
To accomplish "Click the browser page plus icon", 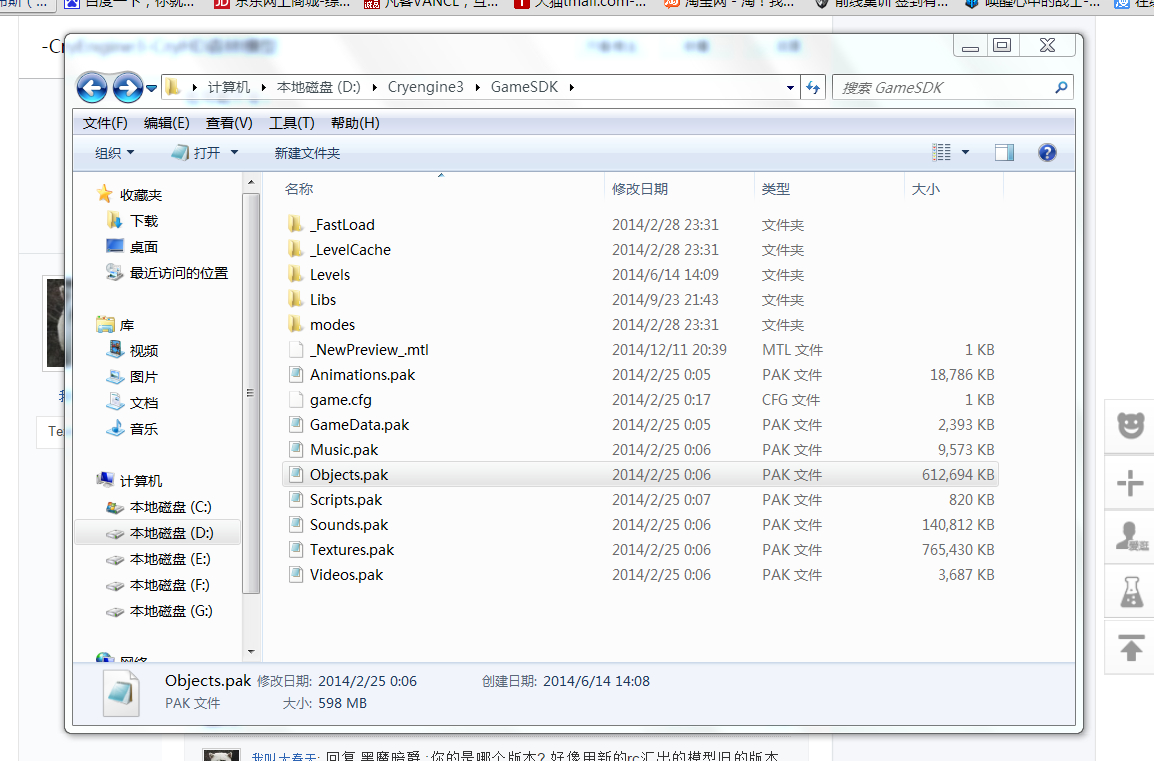I will 1130,484.
